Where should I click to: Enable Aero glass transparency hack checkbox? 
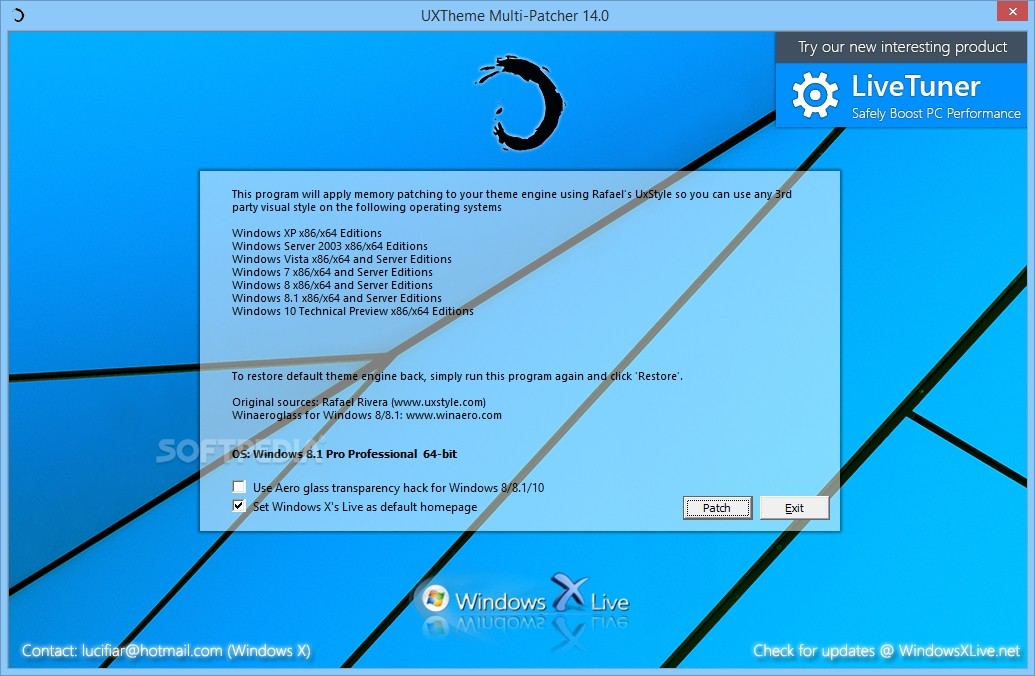coord(239,487)
